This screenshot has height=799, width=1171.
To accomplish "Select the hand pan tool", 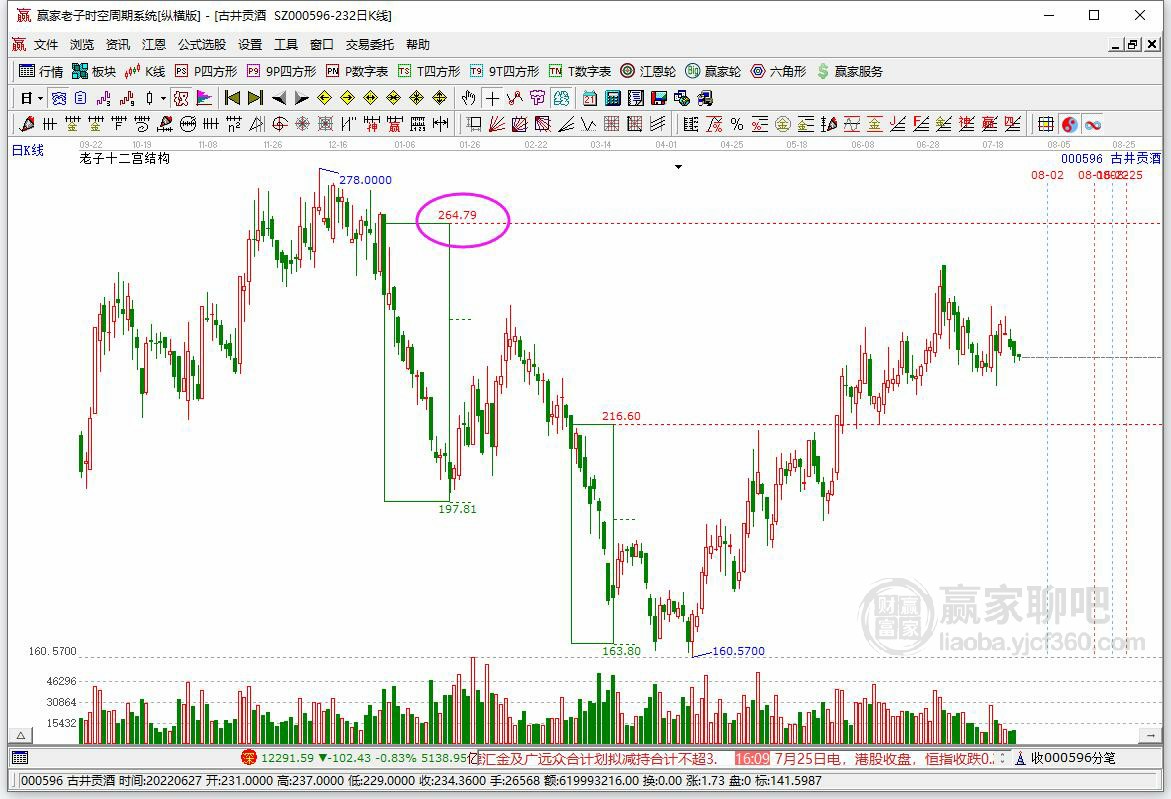I will [468, 98].
